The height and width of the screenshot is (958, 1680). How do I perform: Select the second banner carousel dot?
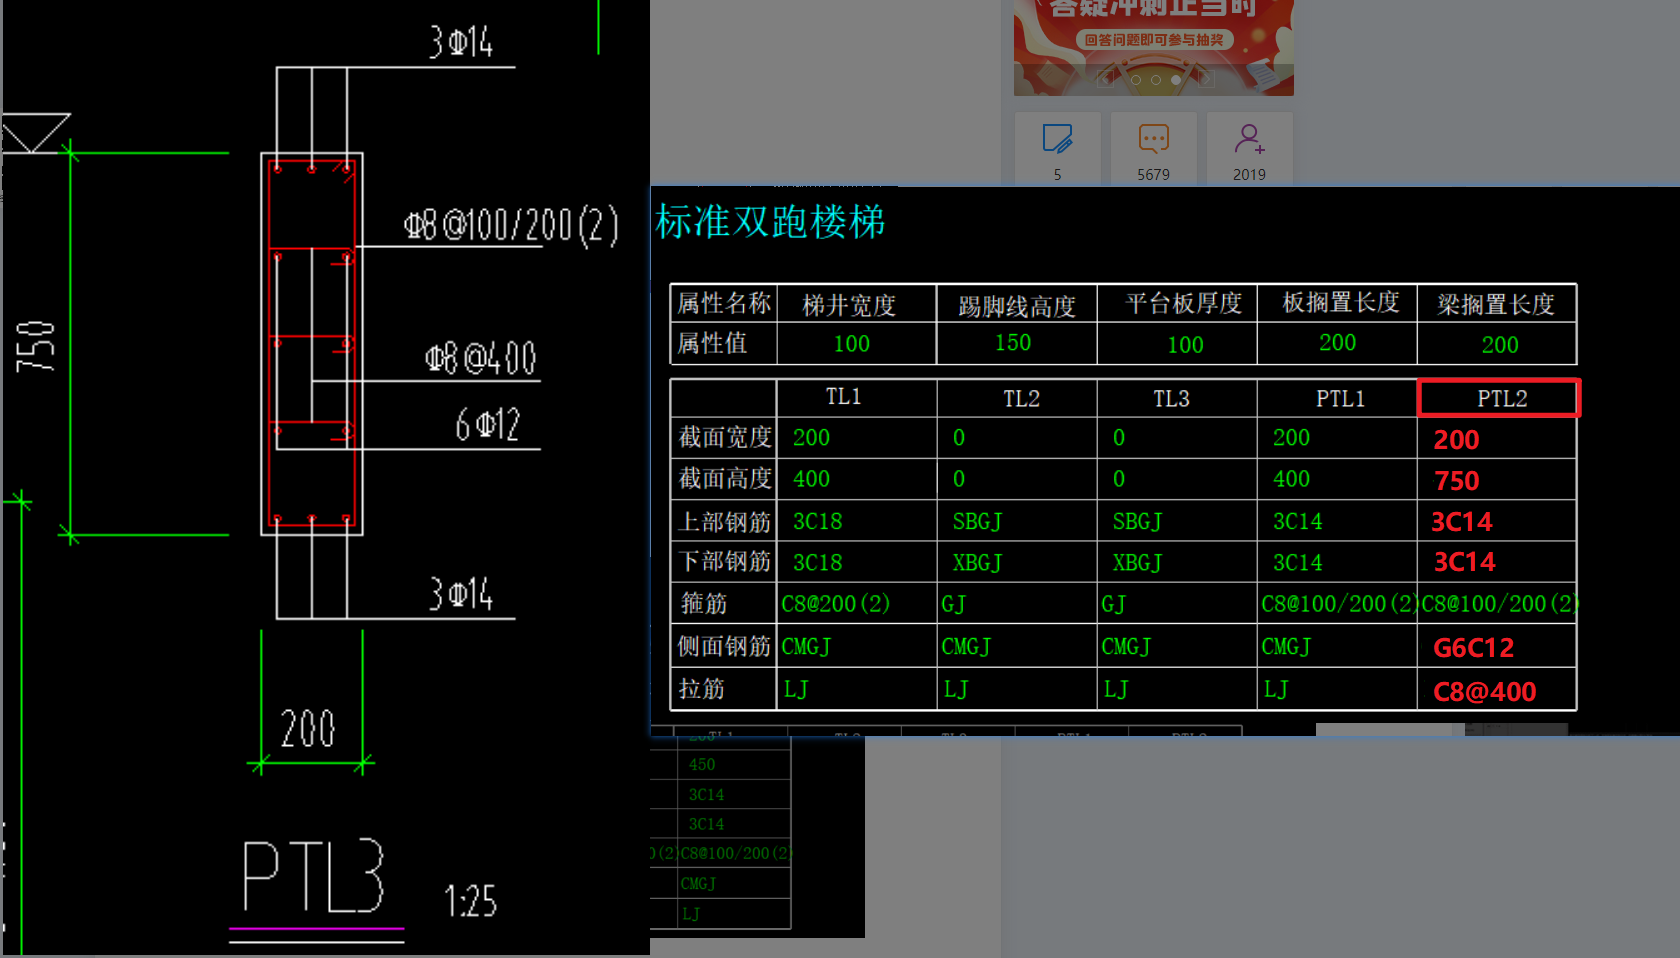(x=1156, y=80)
